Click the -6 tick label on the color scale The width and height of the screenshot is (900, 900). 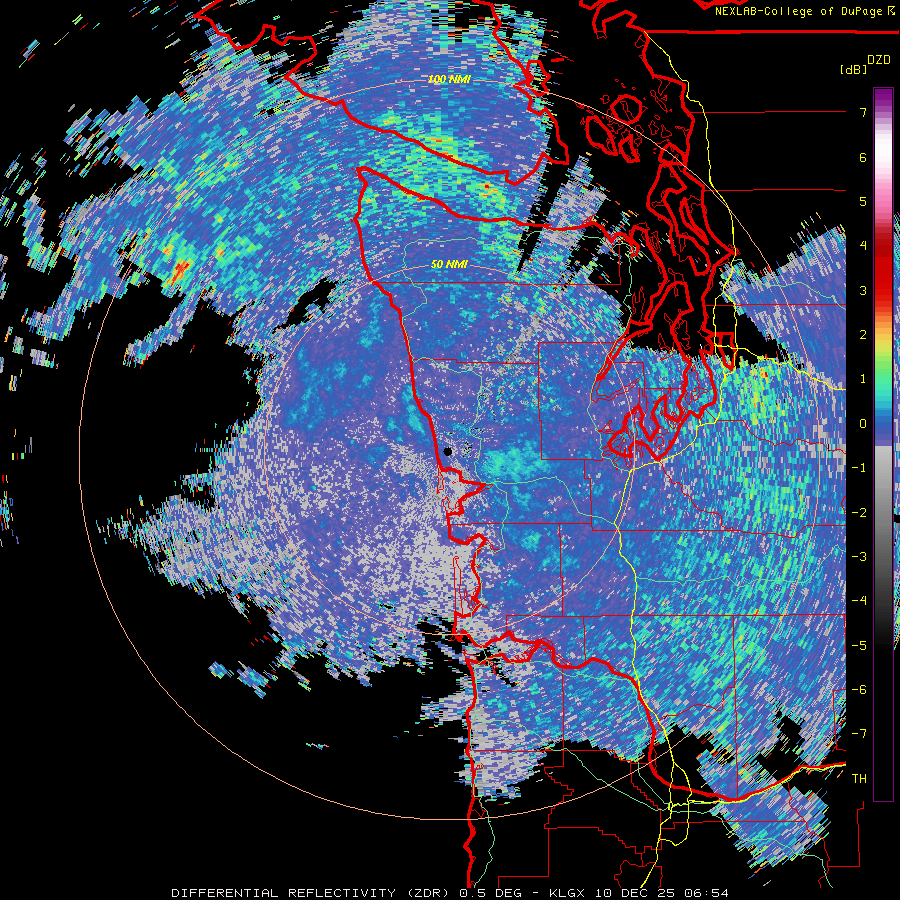(859, 690)
